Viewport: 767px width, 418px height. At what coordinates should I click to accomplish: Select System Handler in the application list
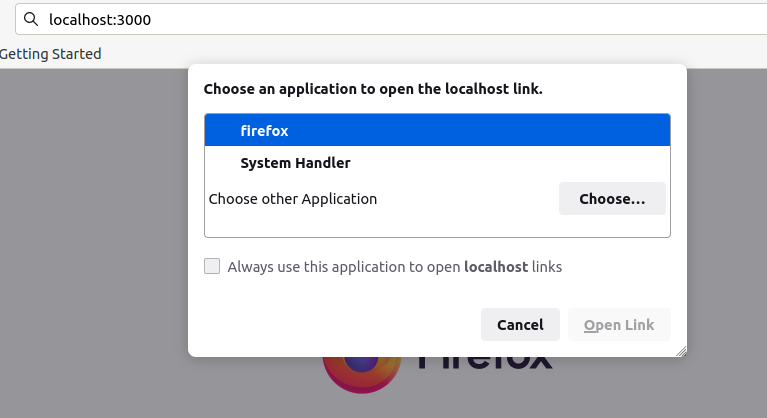point(437,162)
